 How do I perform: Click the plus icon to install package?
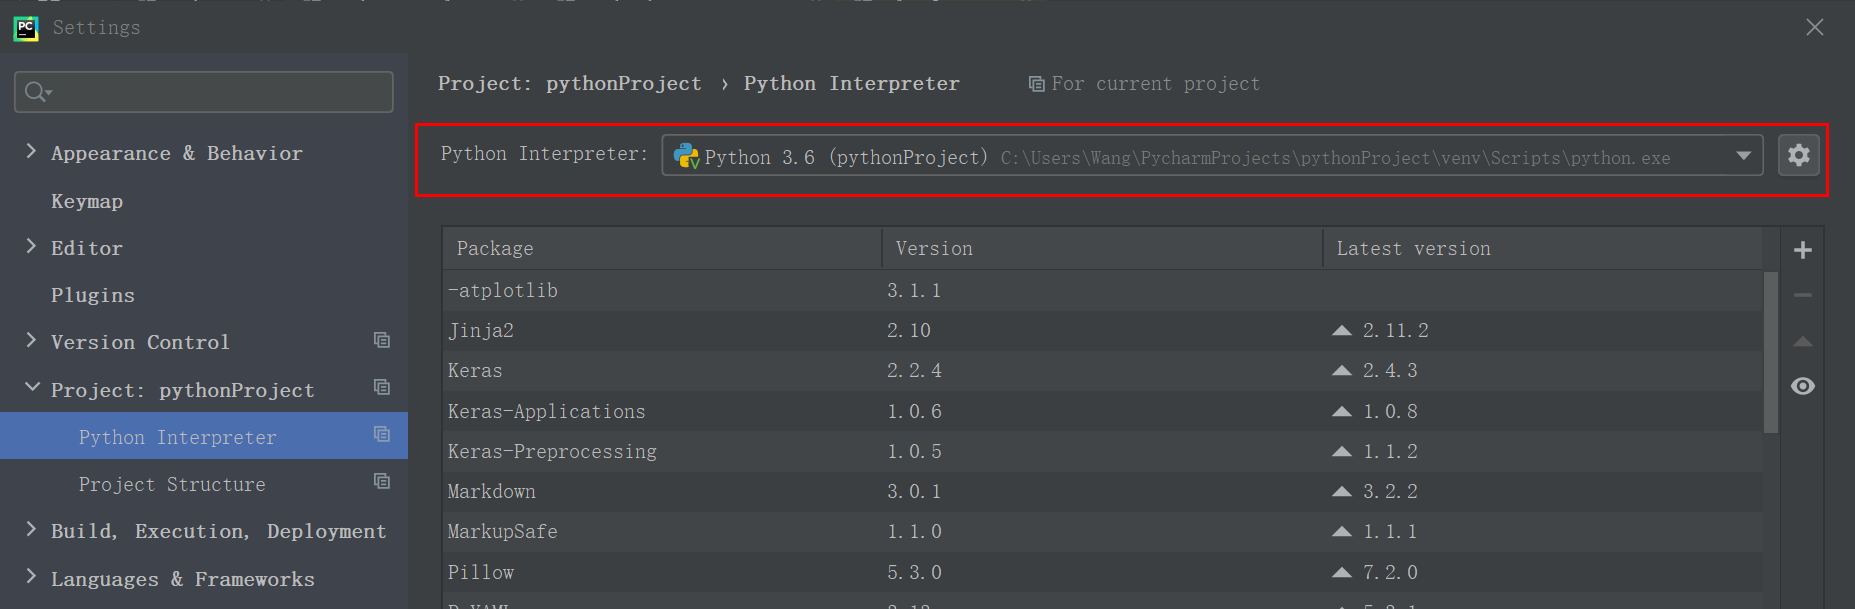[x=1803, y=250]
